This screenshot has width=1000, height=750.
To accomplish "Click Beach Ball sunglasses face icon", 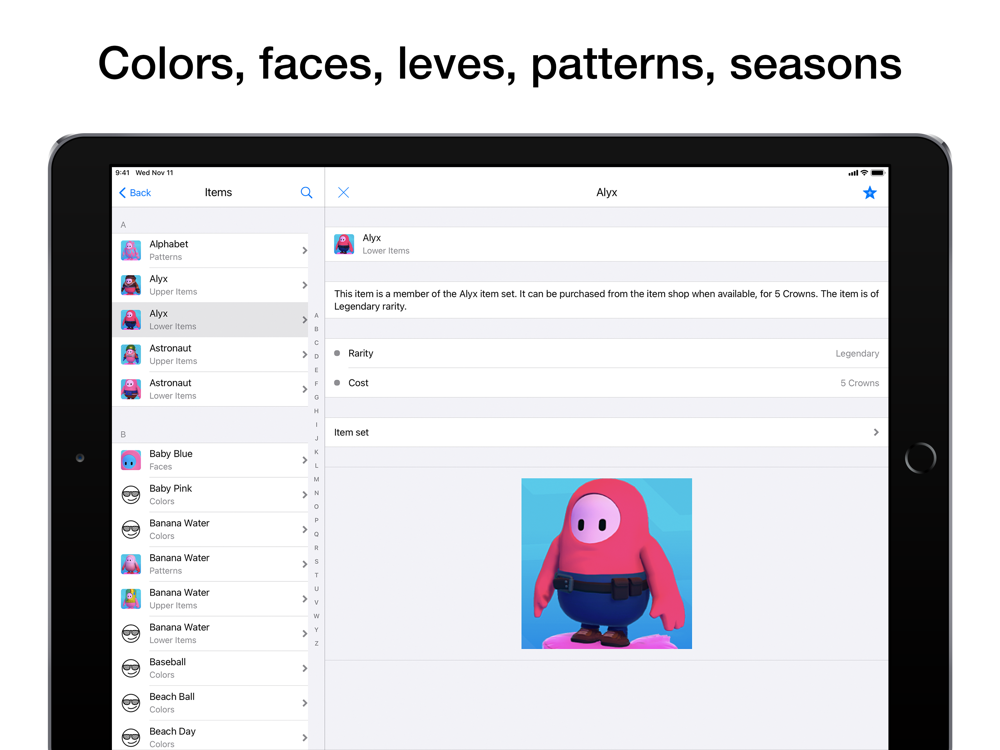I will (x=131, y=703).
